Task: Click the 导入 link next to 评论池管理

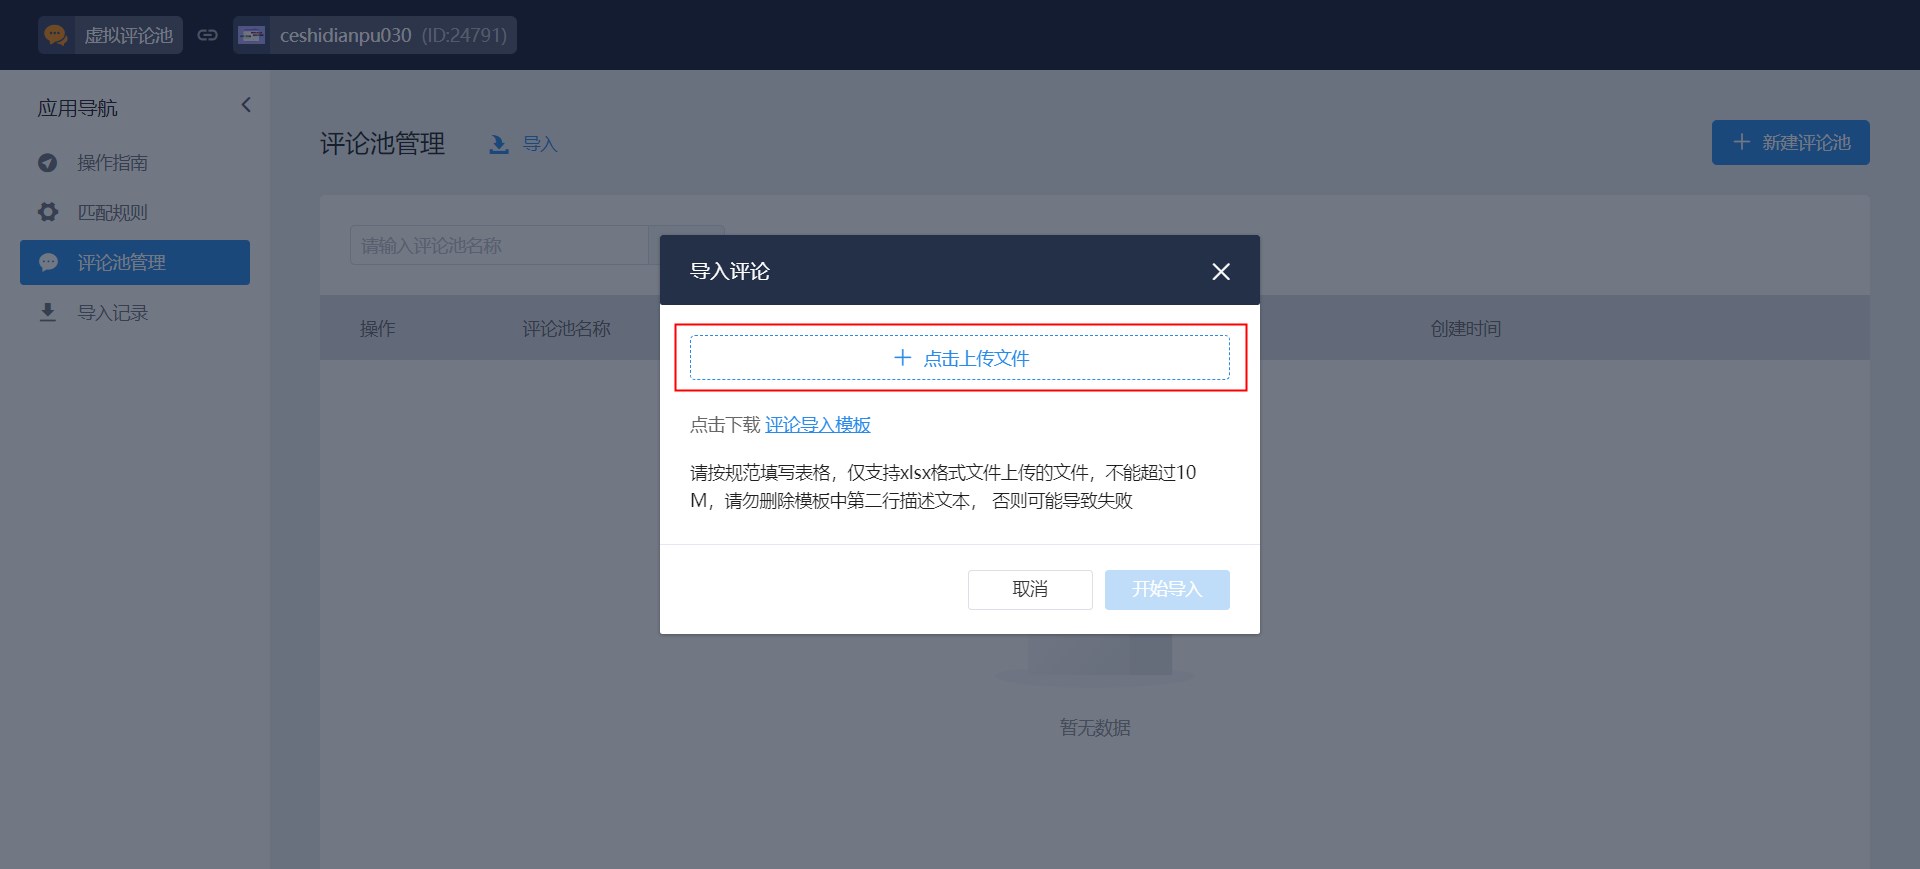Action: coord(540,144)
